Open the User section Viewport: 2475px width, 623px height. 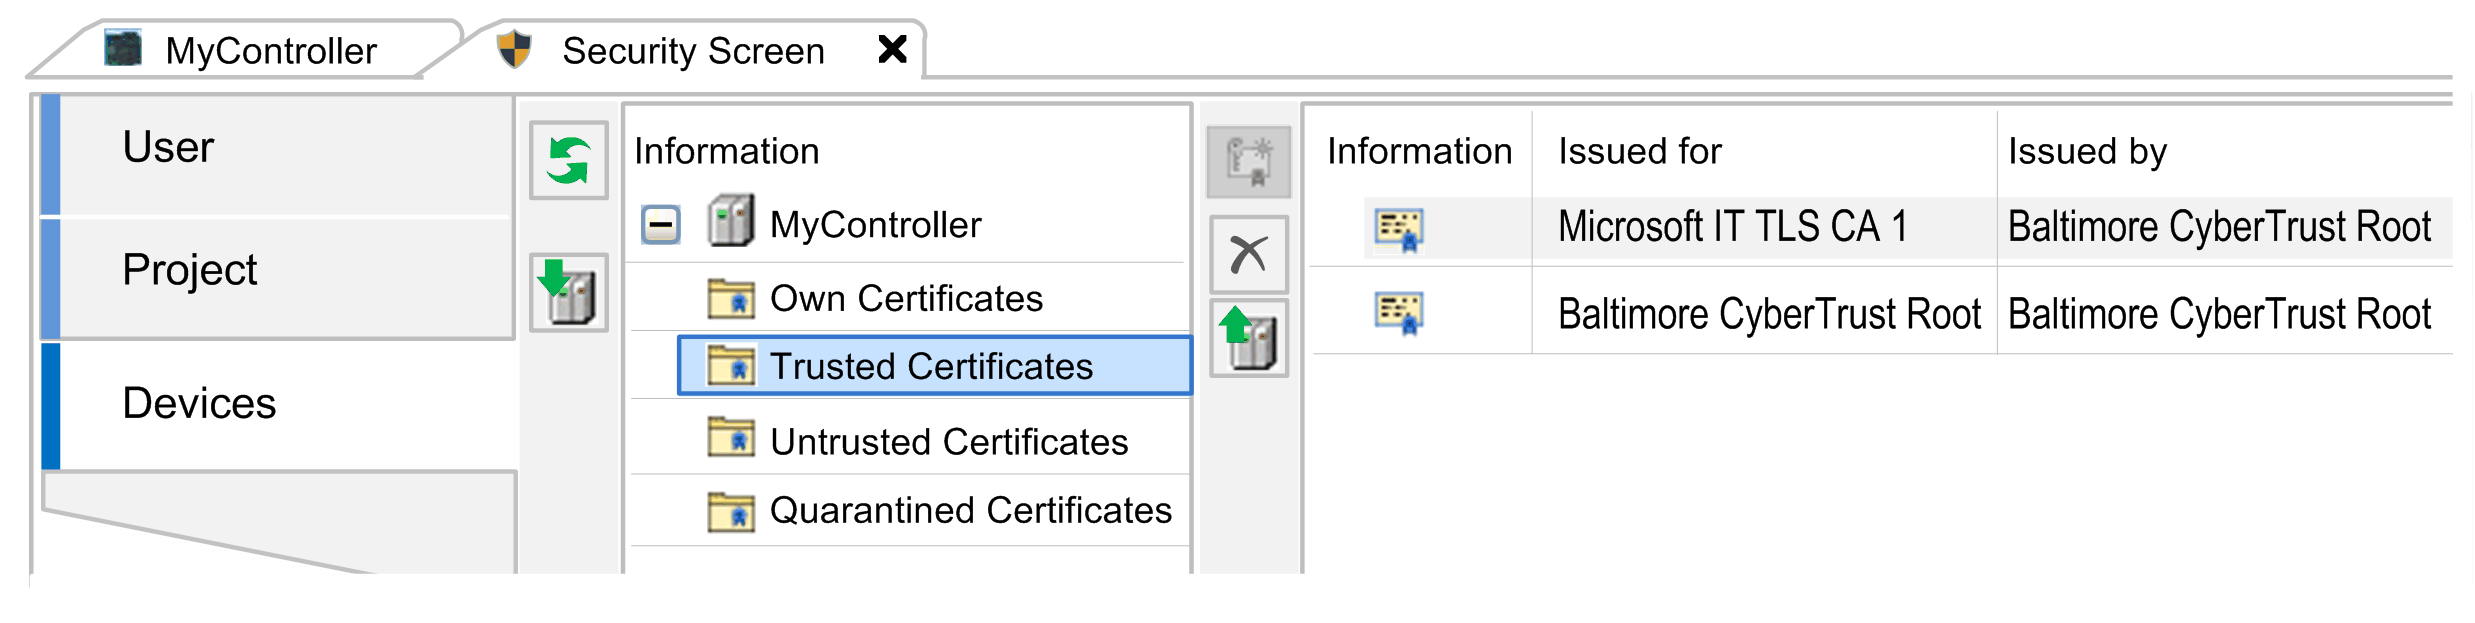168,147
